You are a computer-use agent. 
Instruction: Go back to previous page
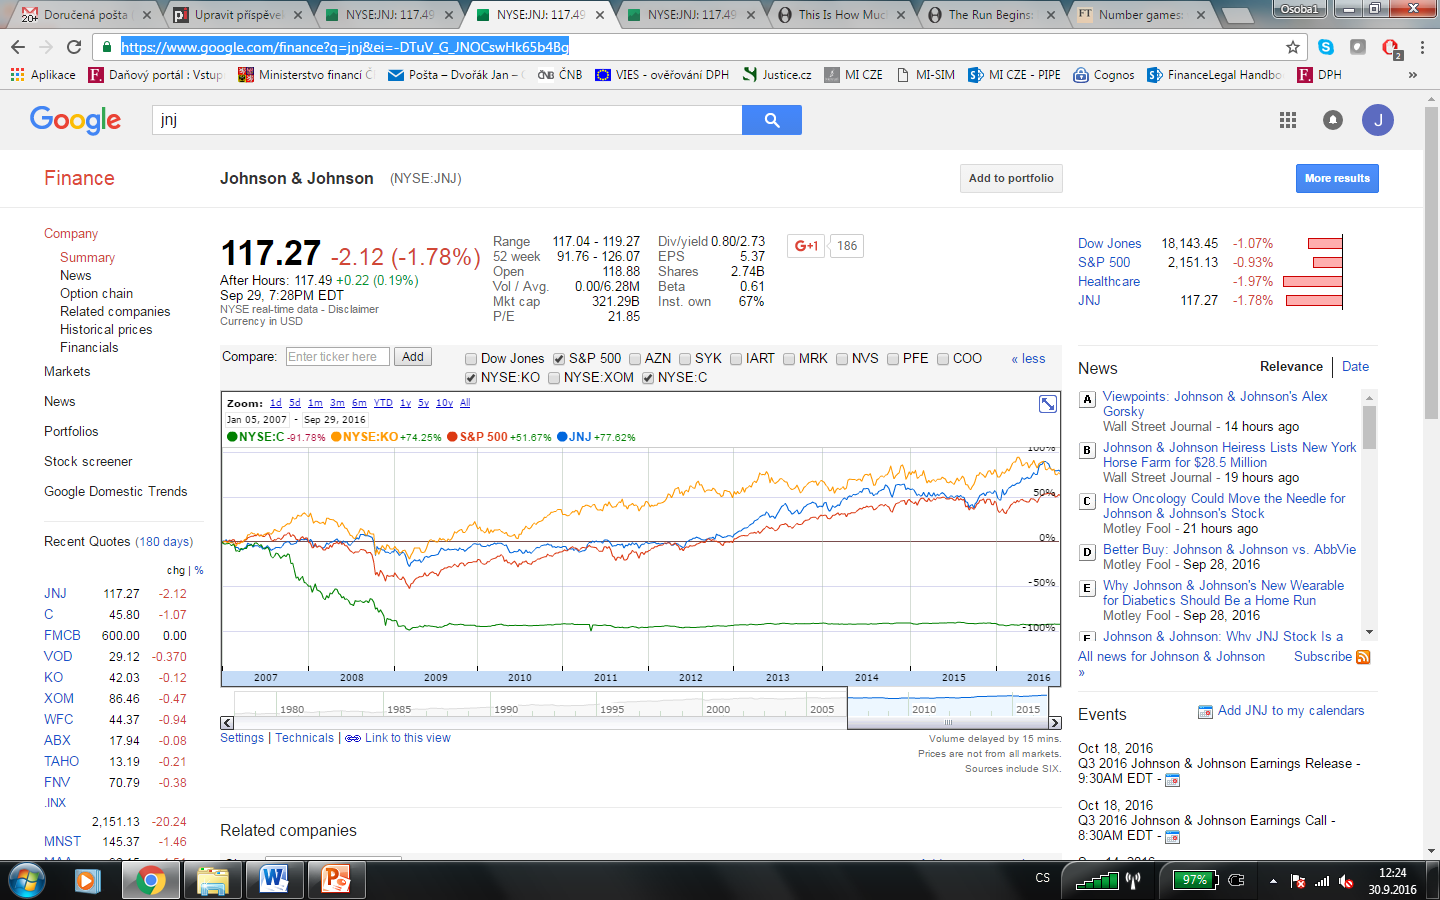[18, 47]
